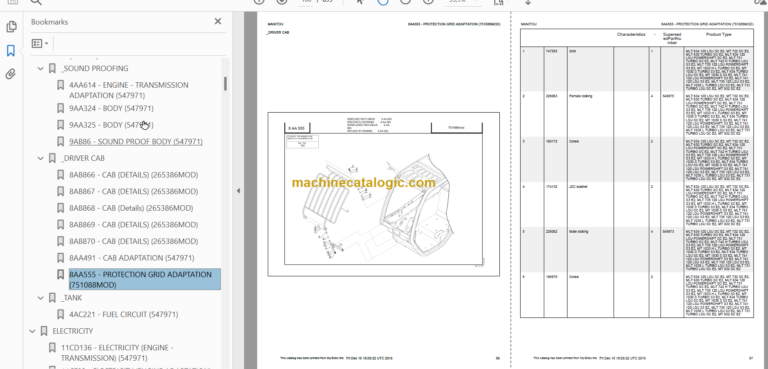Open bookmark 8AB868 - CAB (Details)
768x369 pixels.
tap(131, 208)
